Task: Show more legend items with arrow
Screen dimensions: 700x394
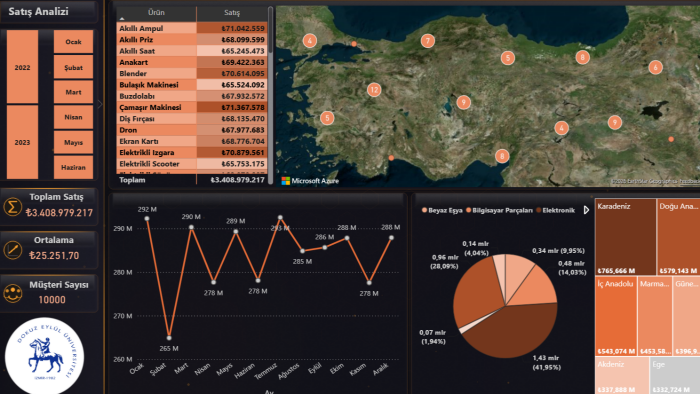Action: 586,210
